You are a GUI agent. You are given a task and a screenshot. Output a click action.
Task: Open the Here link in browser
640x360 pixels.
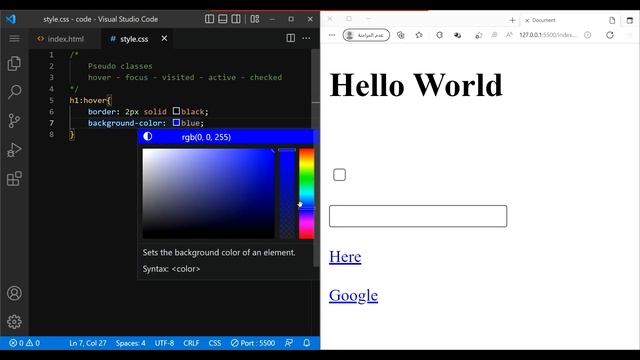[345, 257]
